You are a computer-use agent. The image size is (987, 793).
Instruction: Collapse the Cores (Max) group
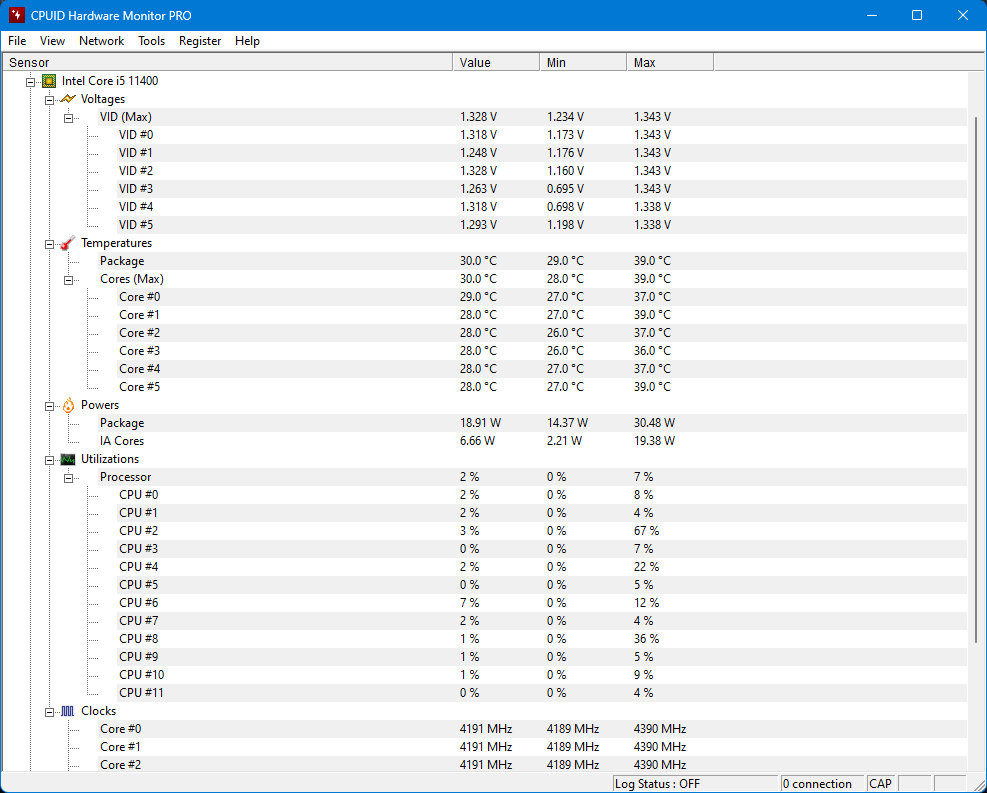tap(68, 280)
